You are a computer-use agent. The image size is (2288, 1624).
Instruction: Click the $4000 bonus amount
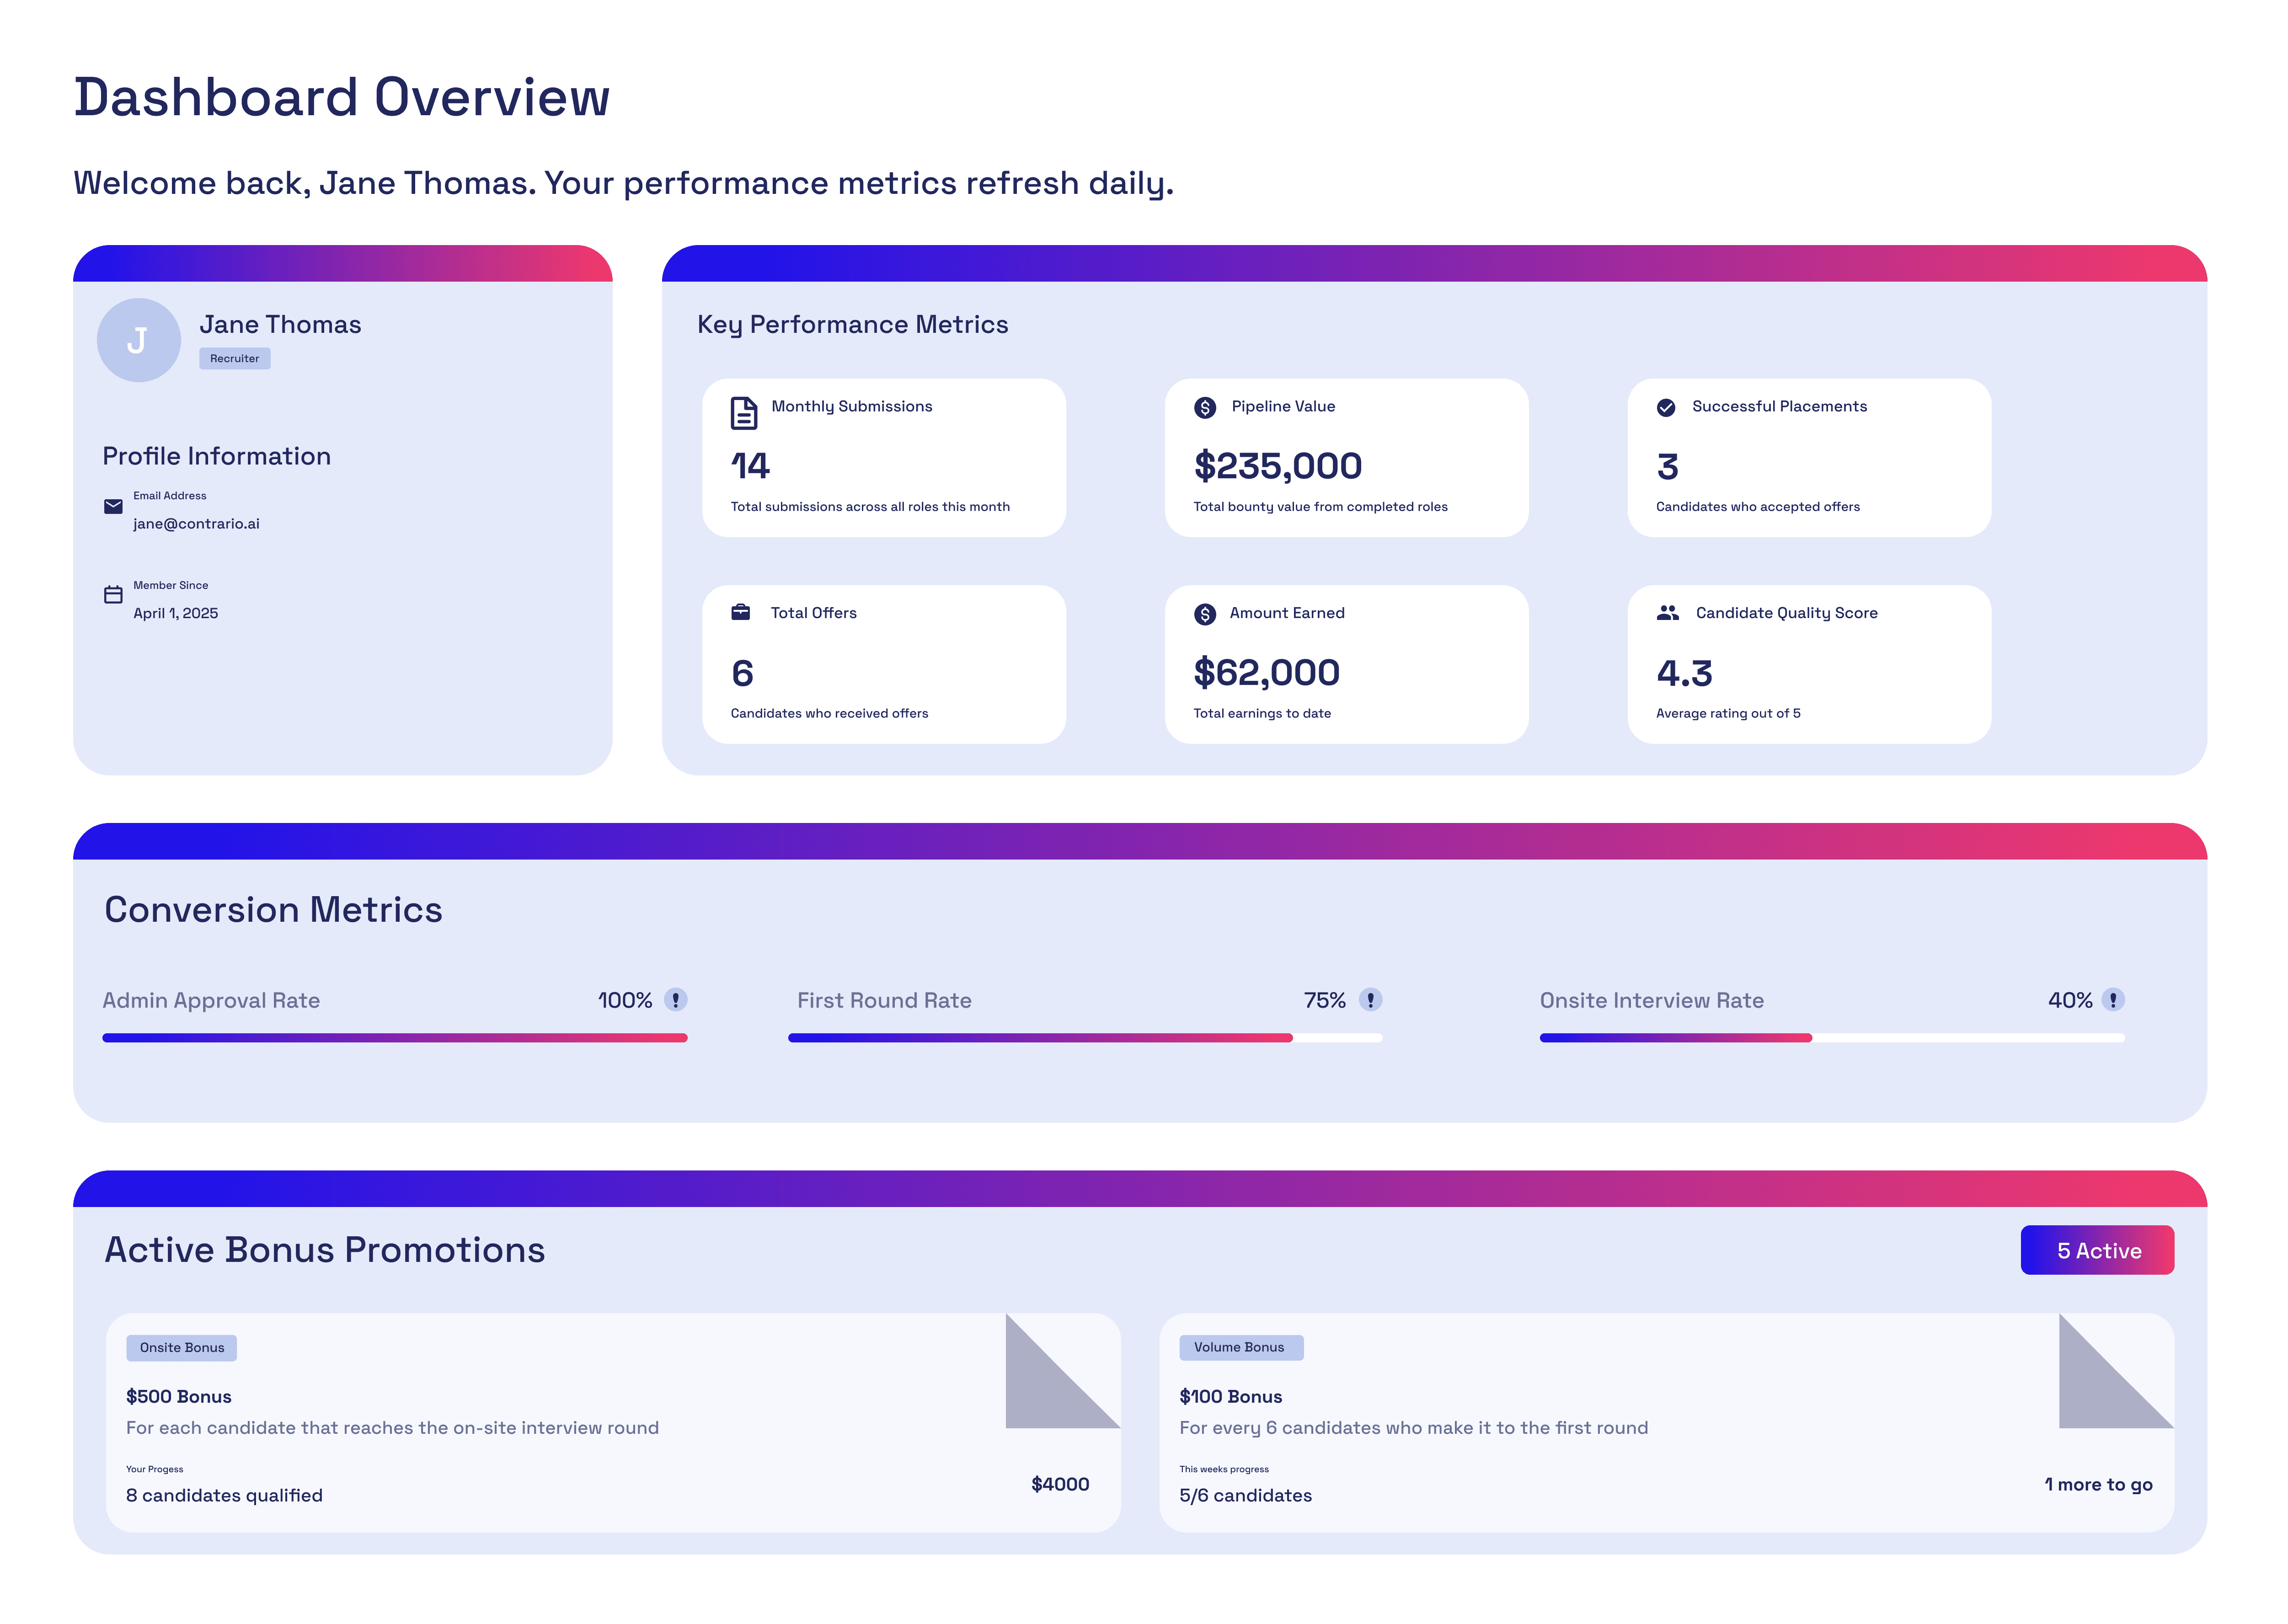click(1060, 1484)
